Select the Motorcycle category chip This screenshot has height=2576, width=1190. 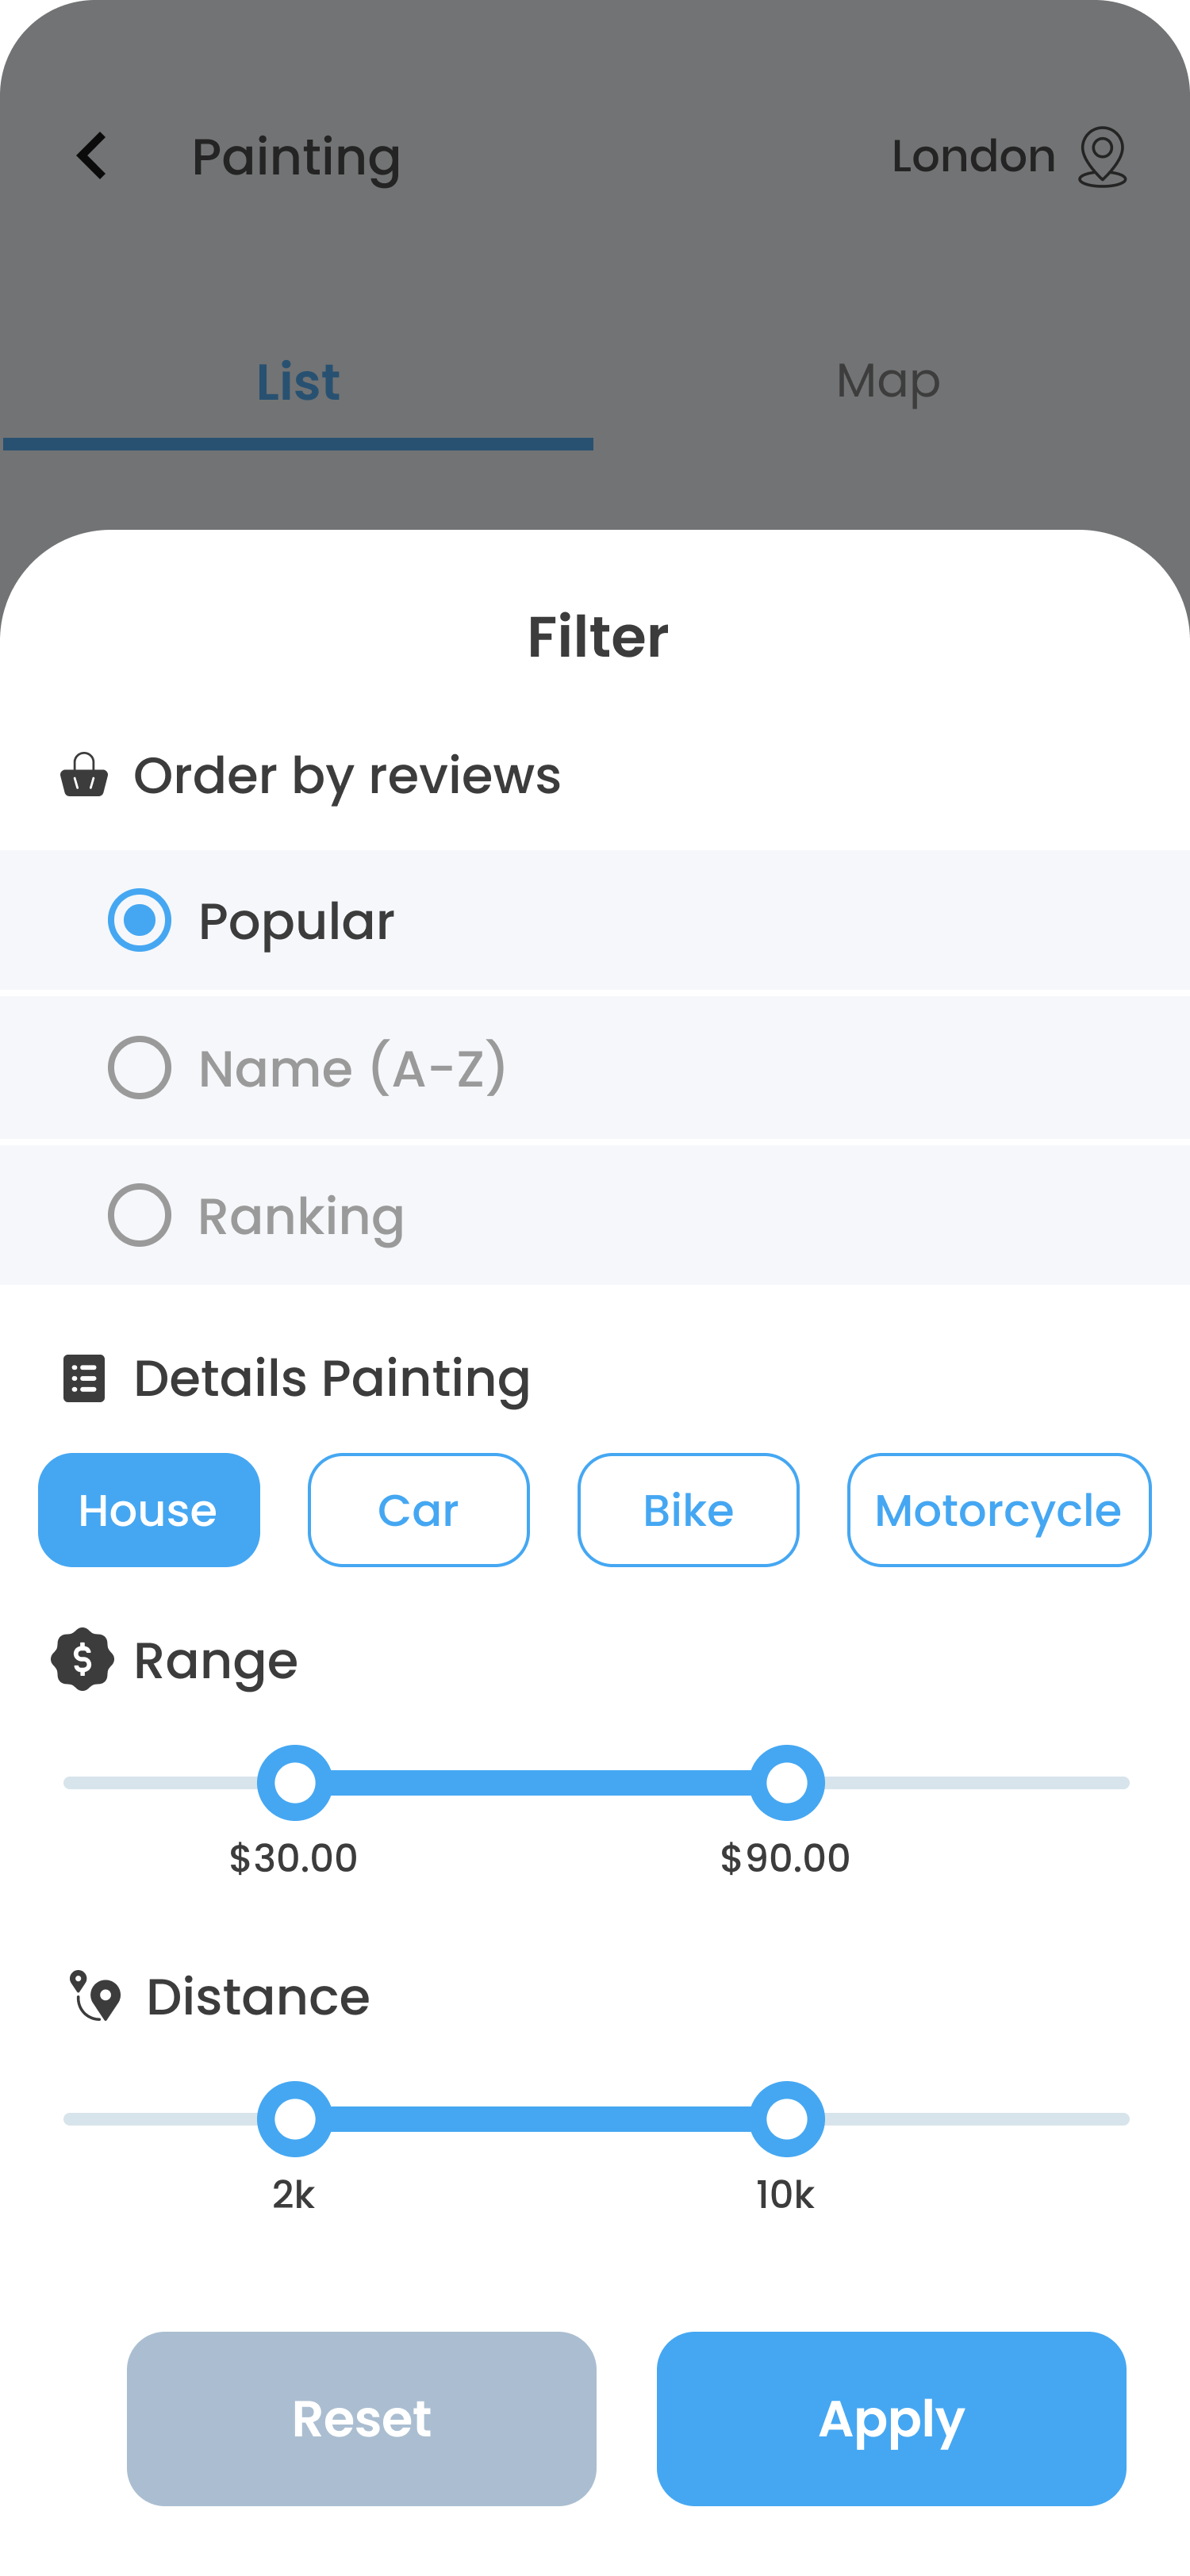pyautogui.click(x=998, y=1510)
